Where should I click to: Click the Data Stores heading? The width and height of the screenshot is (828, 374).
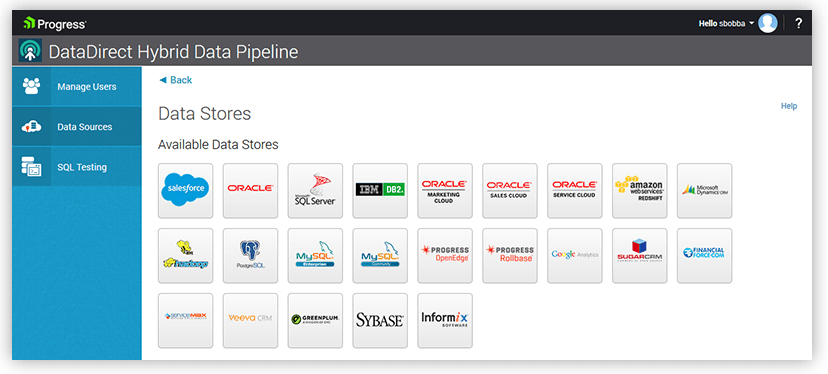(x=205, y=114)
